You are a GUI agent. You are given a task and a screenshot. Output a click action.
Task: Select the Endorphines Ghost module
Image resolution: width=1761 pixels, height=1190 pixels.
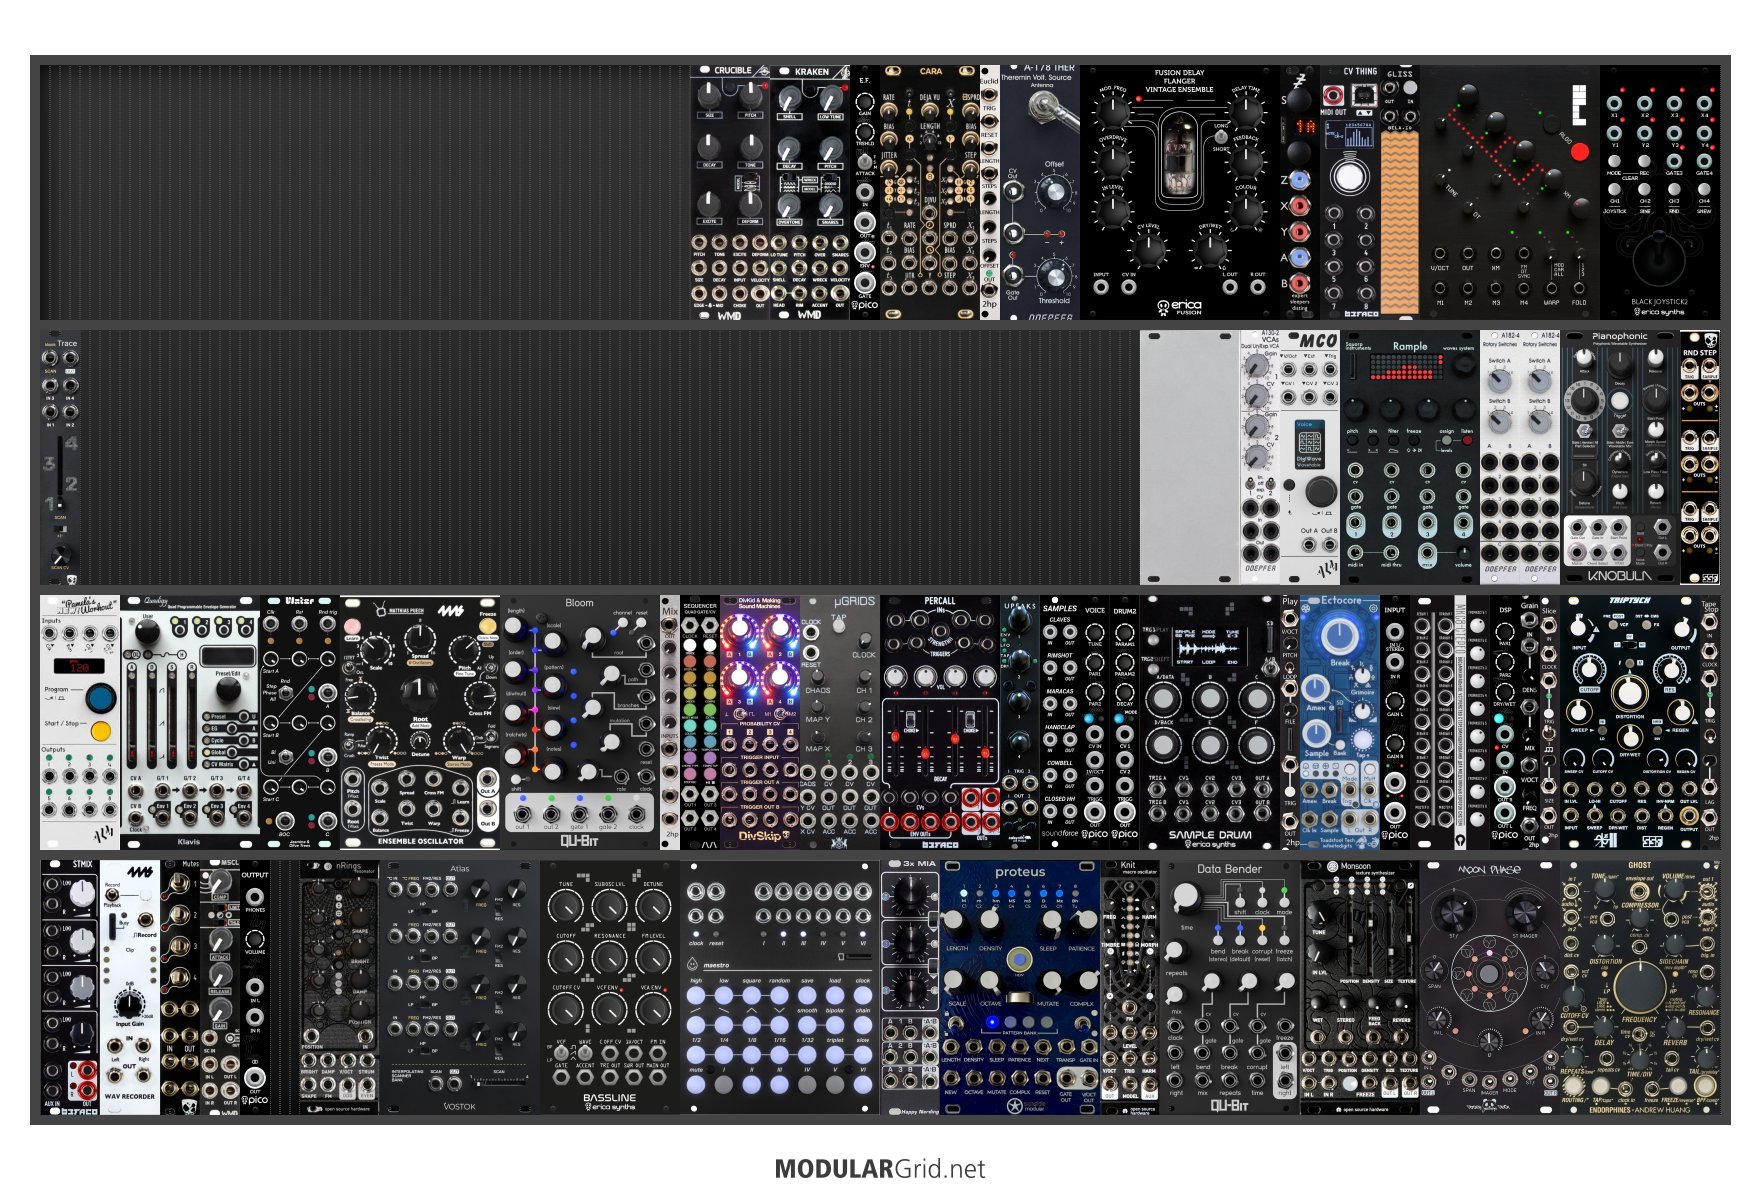1640,987
